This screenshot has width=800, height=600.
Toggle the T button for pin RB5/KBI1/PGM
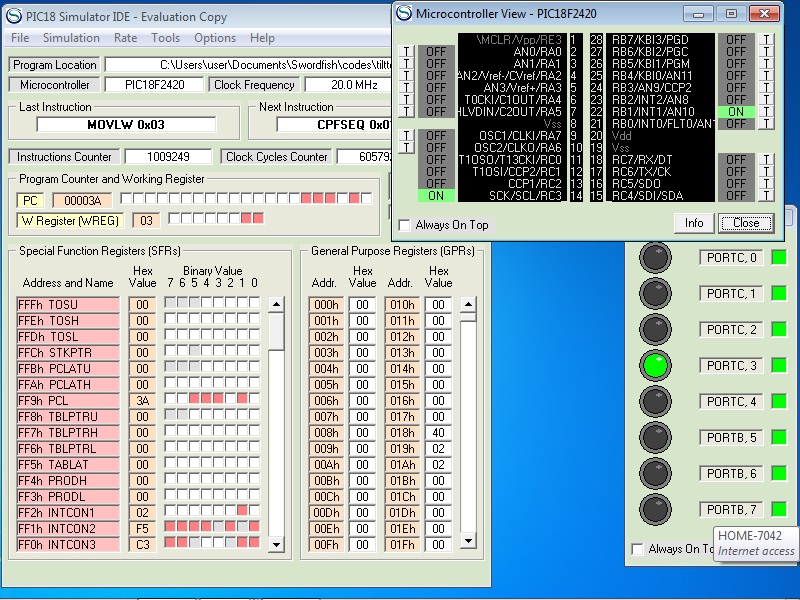click(766, 64)
